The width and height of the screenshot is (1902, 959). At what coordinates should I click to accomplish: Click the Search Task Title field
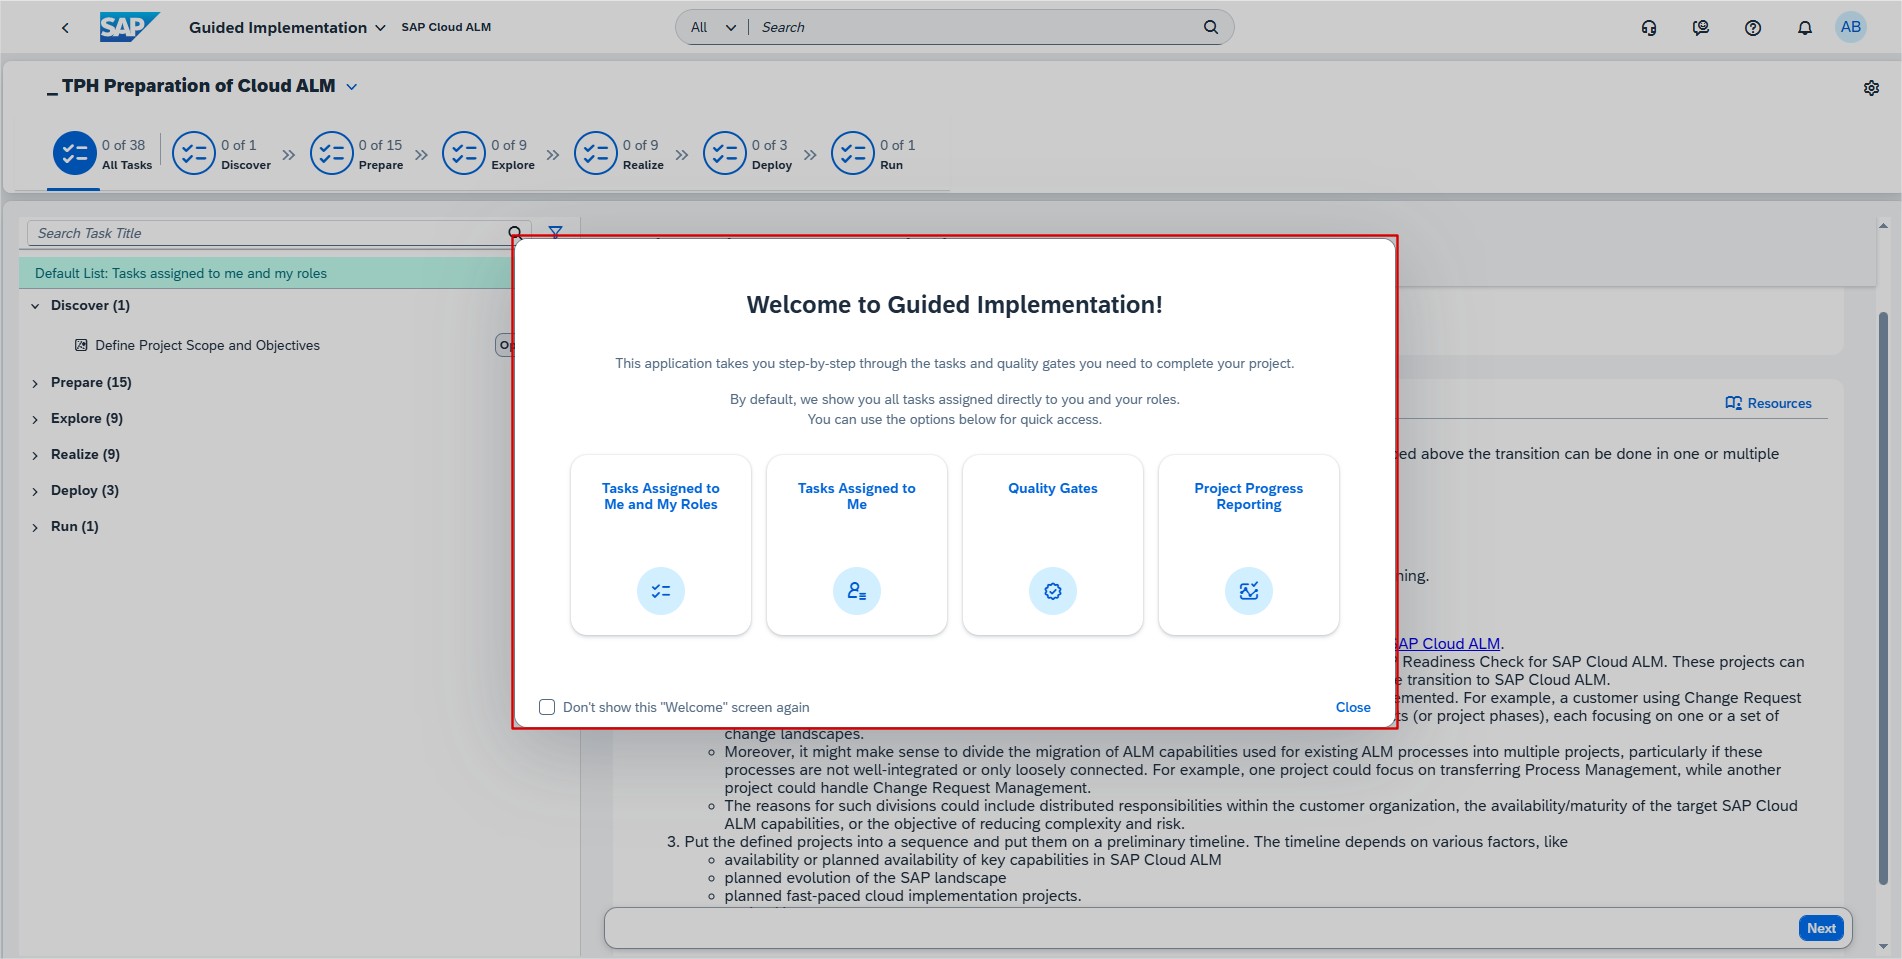(265, 233)
